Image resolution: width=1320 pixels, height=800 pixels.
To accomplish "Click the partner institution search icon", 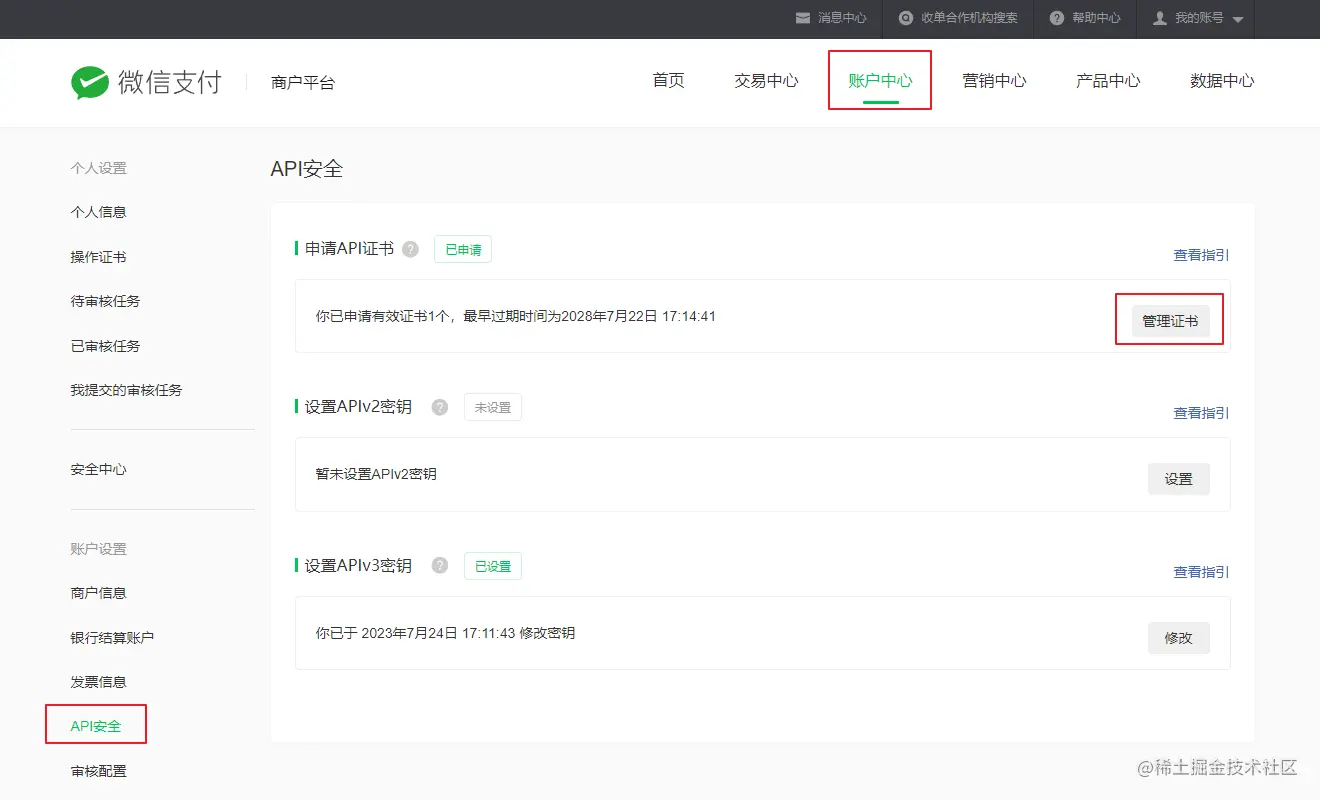I will [x=906, y=18].
